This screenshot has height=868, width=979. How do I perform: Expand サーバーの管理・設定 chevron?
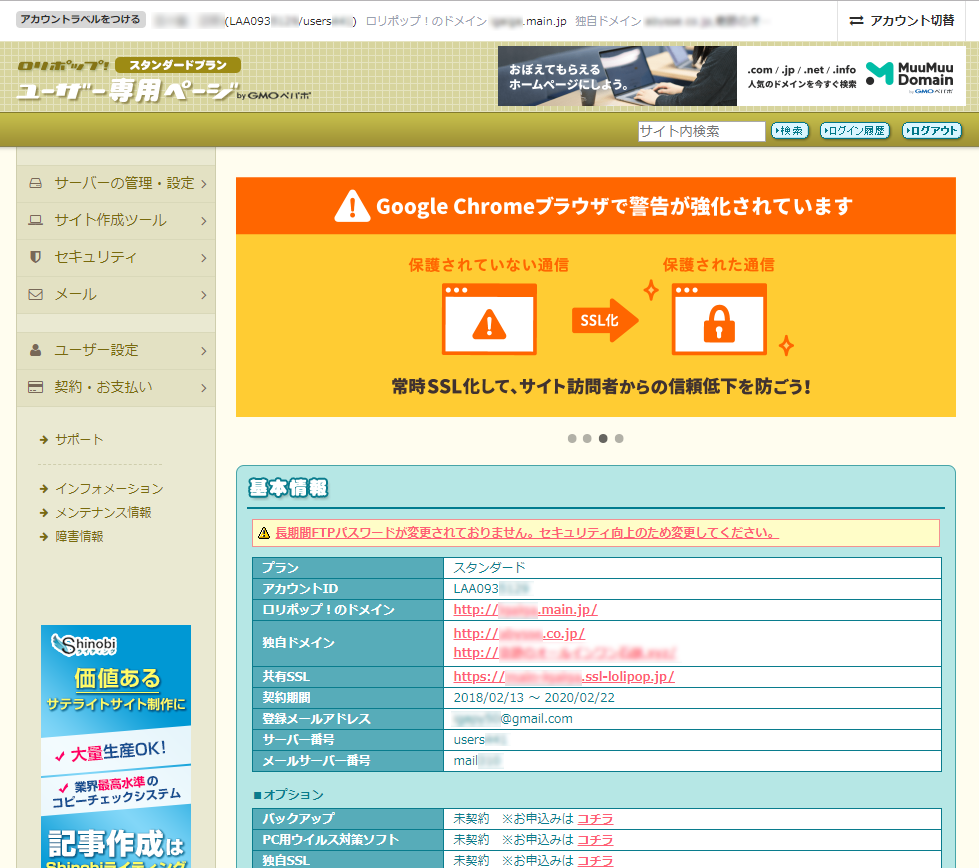(204, 184)
